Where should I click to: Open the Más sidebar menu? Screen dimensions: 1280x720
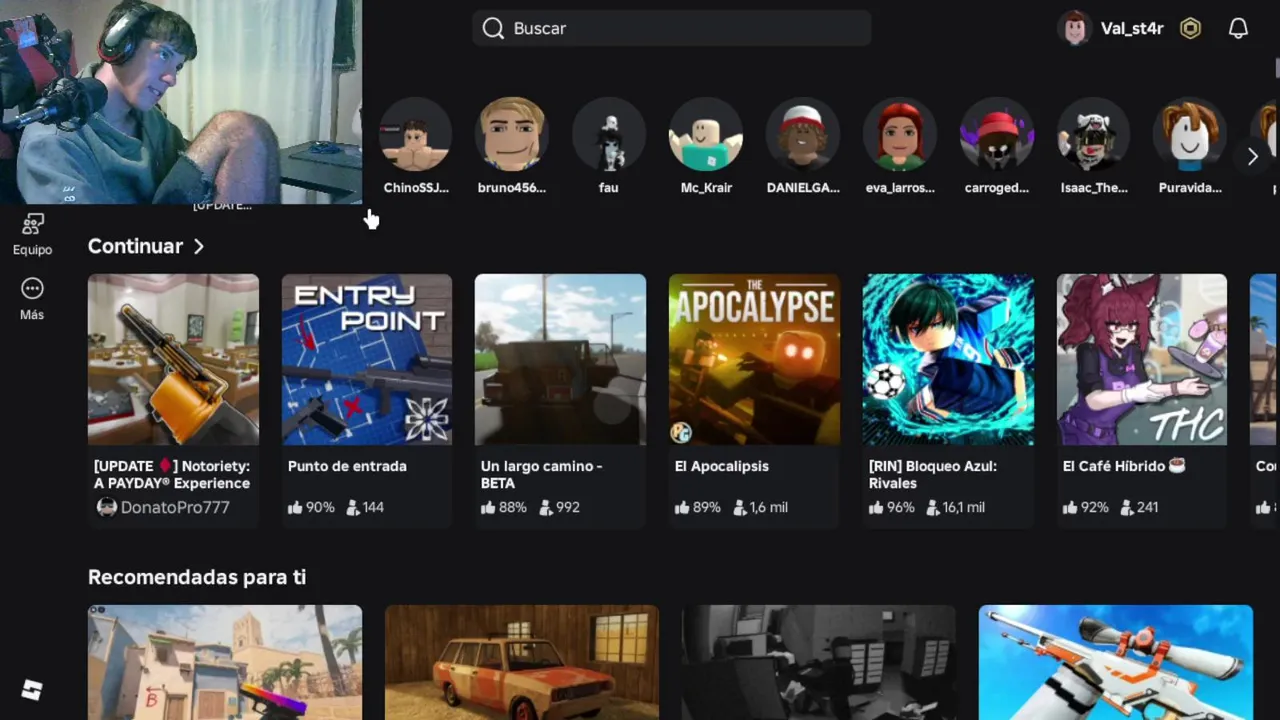click(32, 299)
